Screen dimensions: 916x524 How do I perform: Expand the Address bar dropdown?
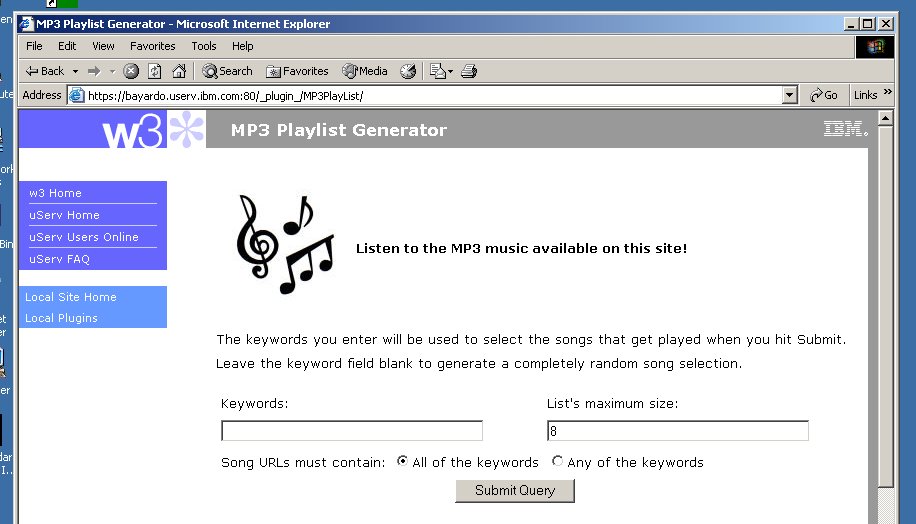click(790, 95)
